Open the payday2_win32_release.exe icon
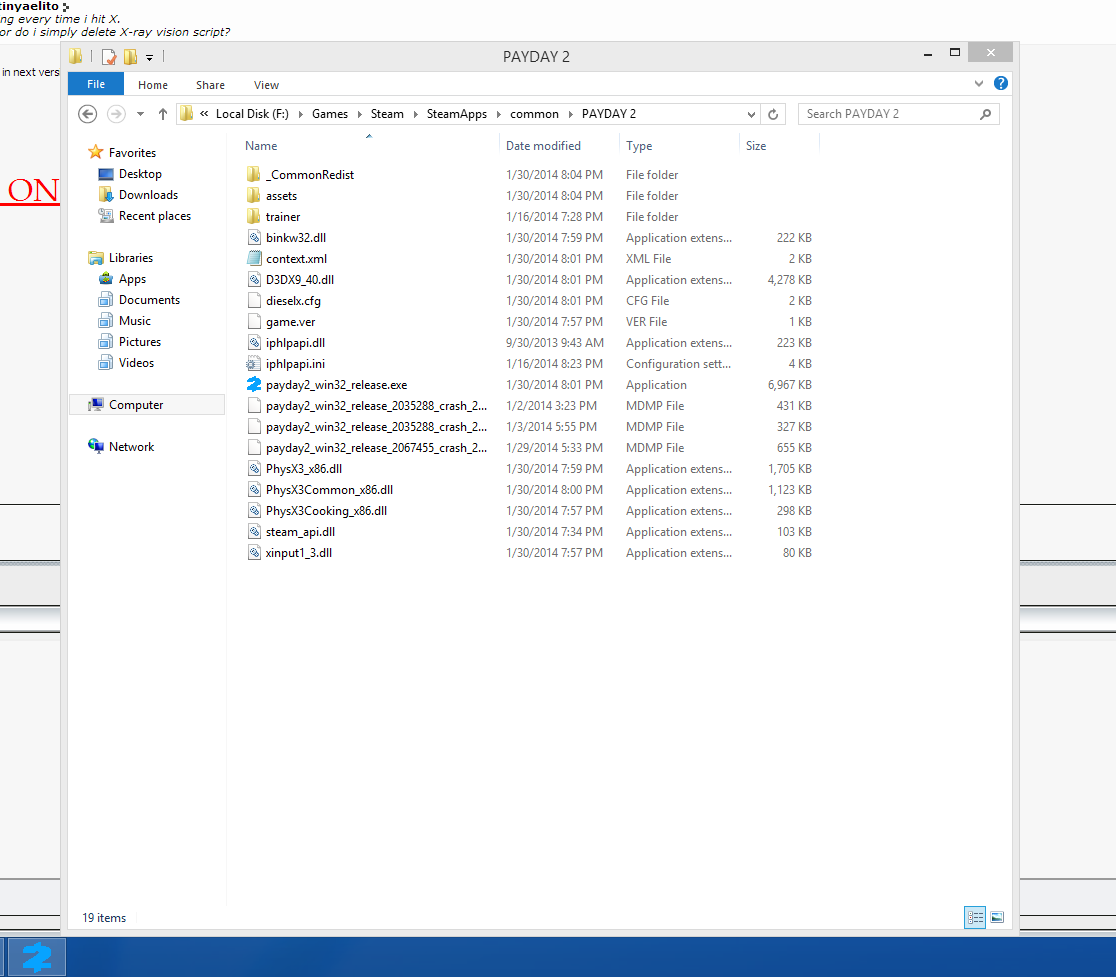This screenshot has width=1116, height=977. (254, 384)
